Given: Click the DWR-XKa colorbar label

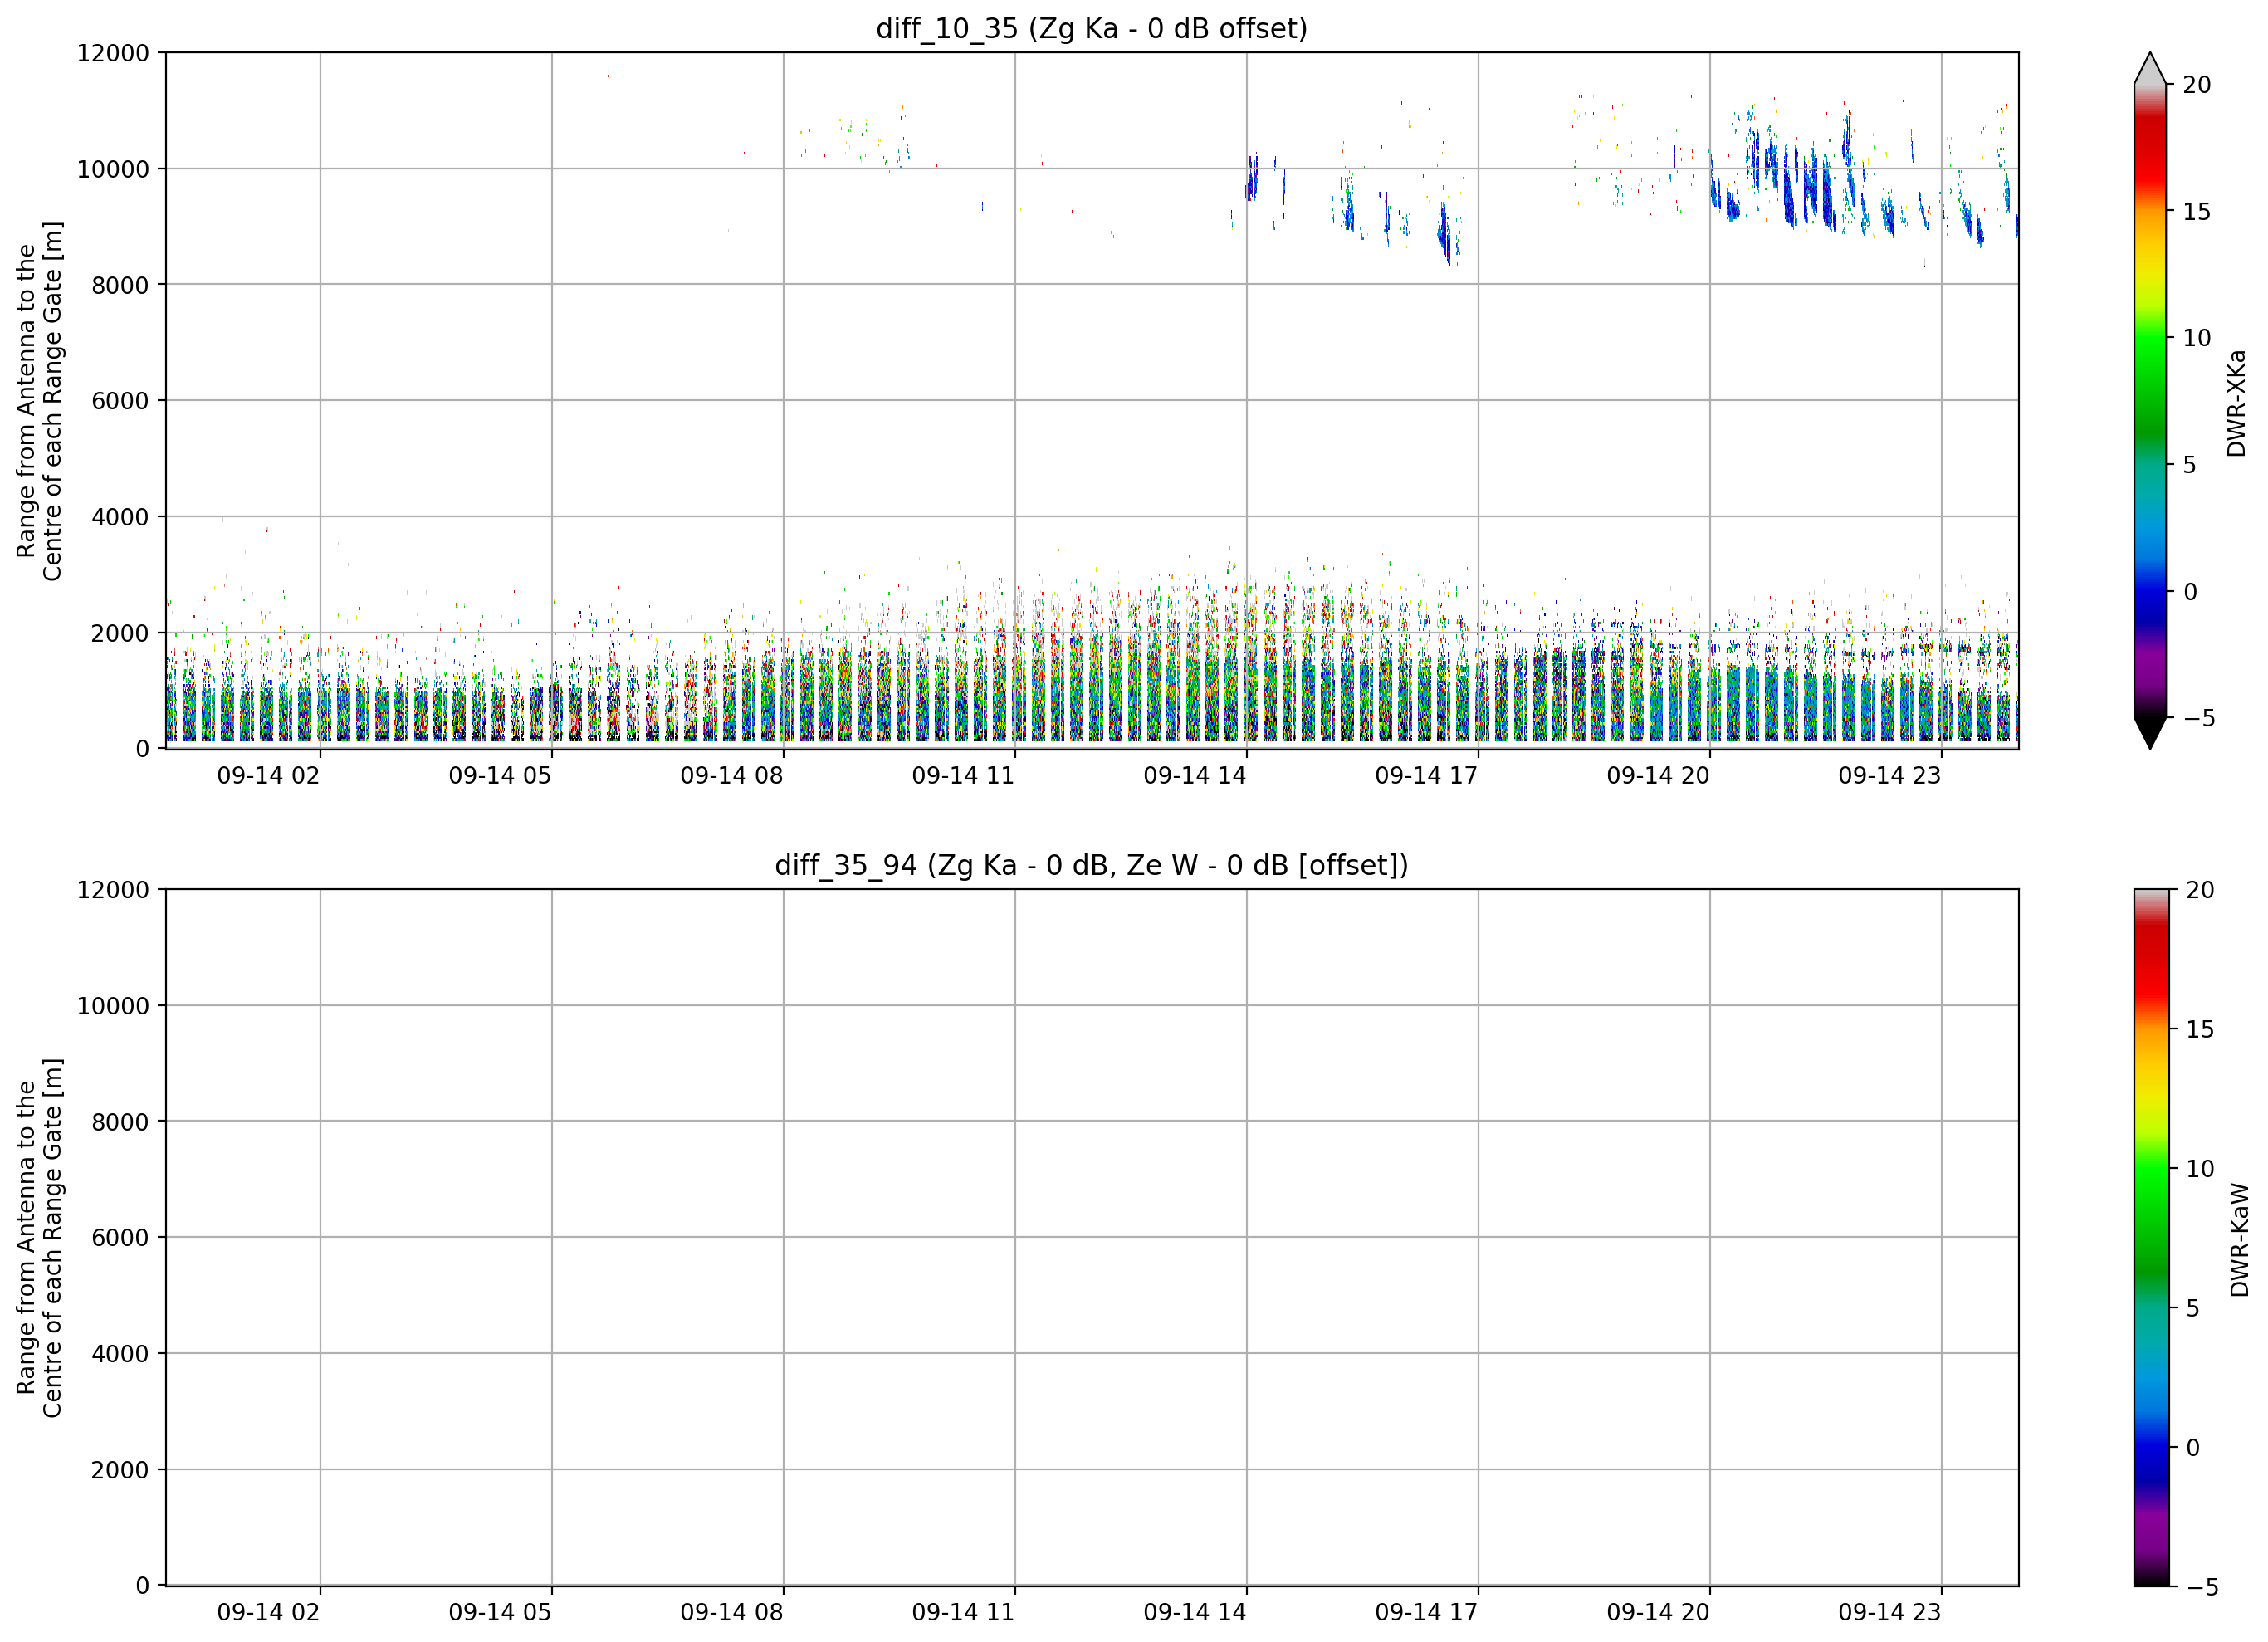Looking at the screenshot, I should 2236,403.
